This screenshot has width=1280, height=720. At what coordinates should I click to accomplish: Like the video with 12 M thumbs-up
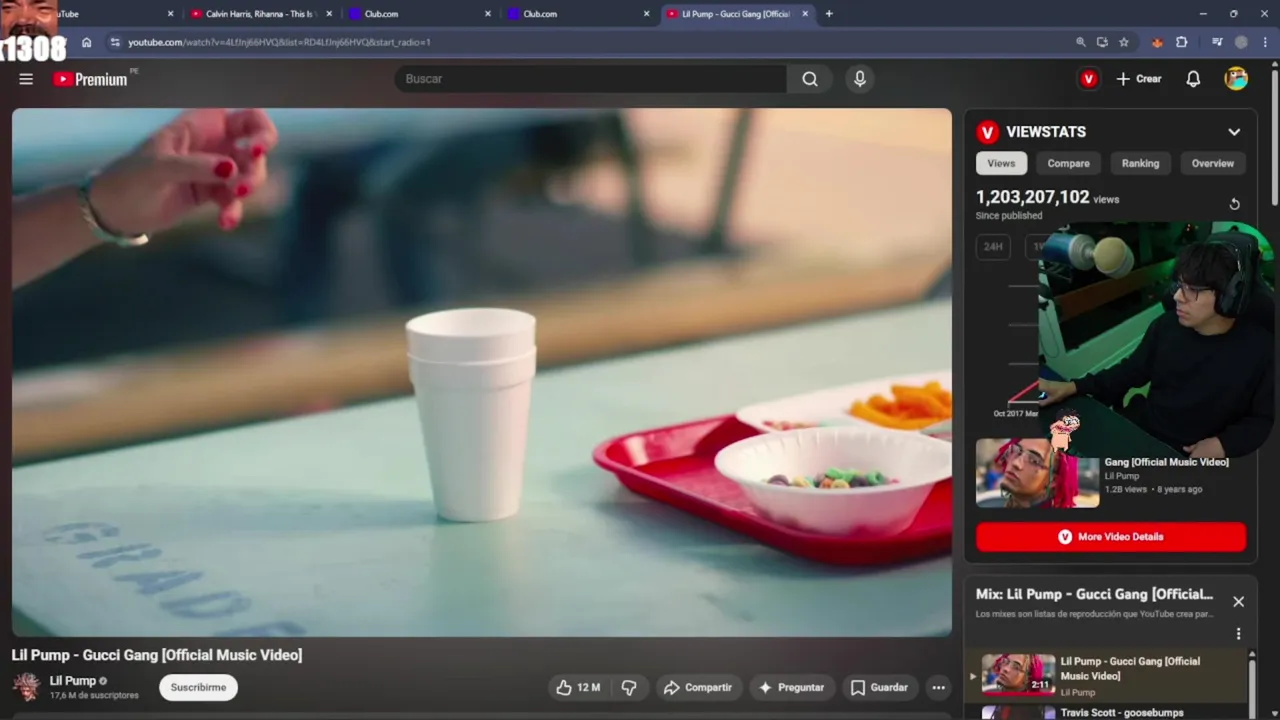(x=578, y=687)
